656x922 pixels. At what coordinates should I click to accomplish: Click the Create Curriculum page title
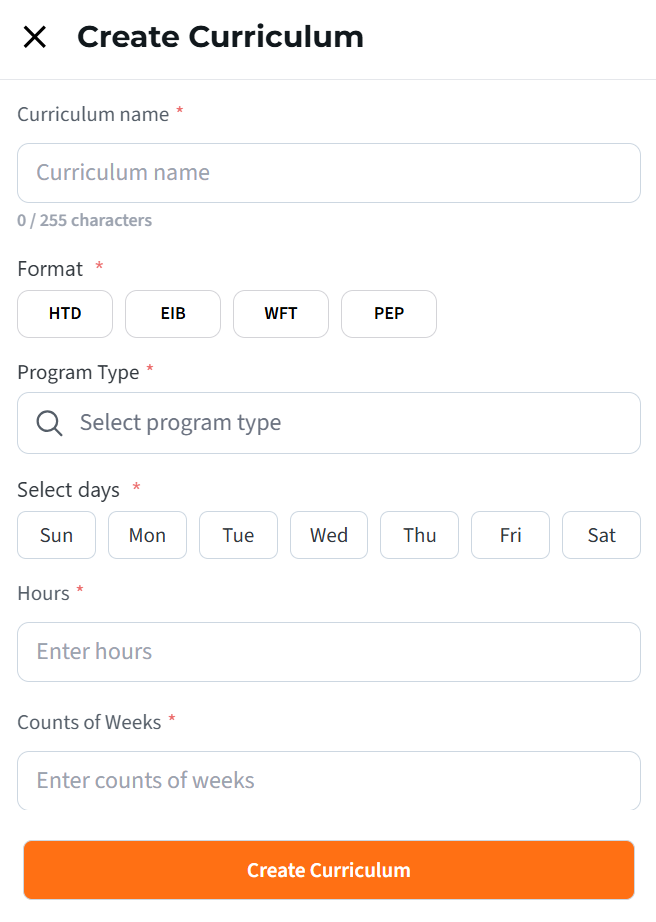[x=220, y=37]
